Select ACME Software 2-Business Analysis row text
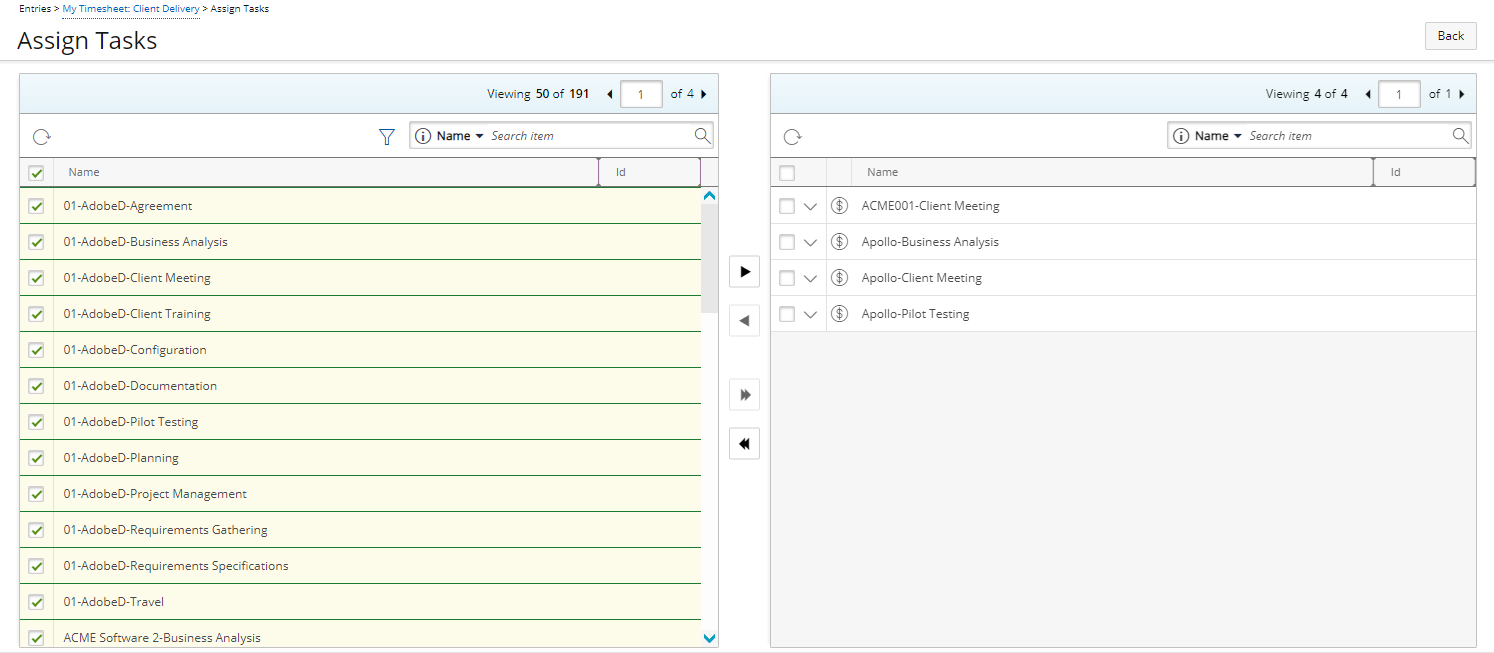1494x653 pixels. point(162,638)
